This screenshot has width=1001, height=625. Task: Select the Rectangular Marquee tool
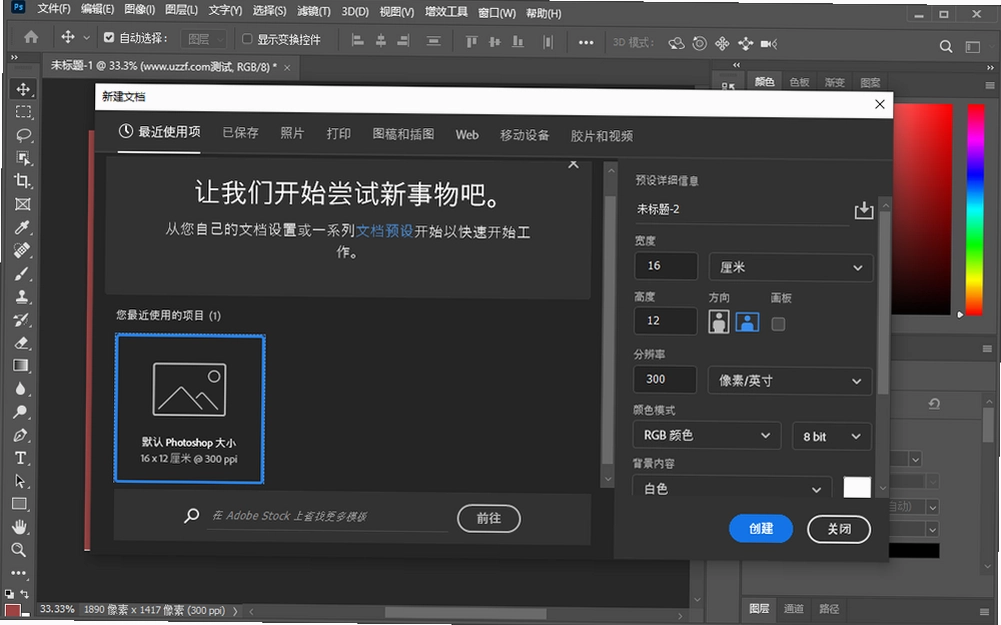(23, 112)
